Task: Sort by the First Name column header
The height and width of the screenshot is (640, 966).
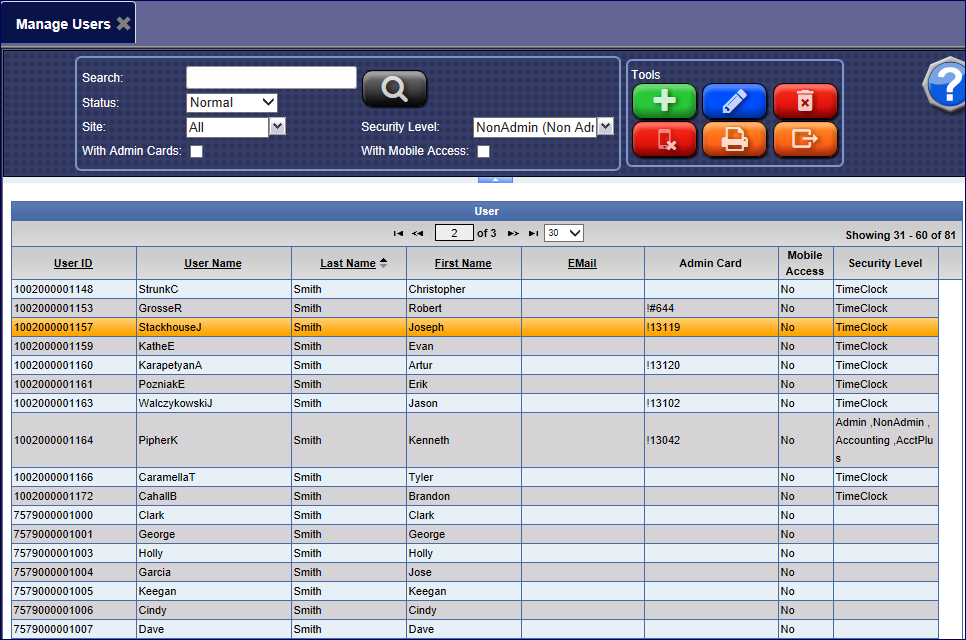Action: 463,263
